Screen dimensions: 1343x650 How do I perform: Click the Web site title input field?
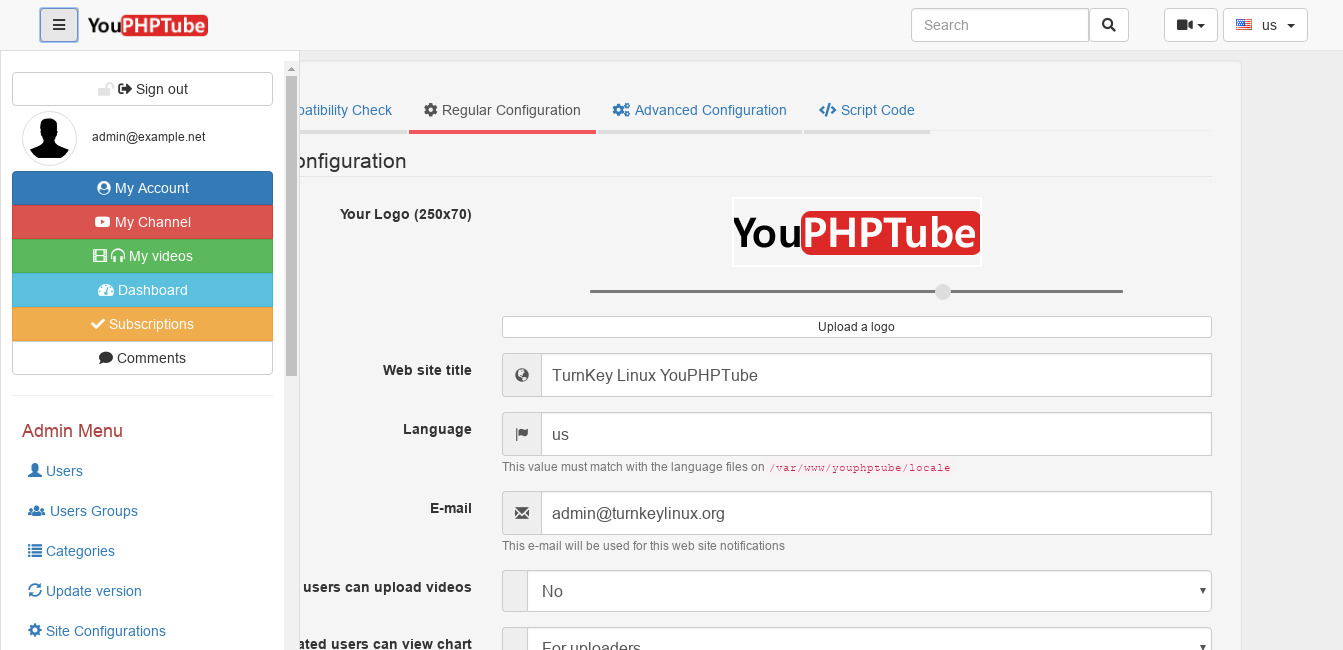click(x=875, y=375)
